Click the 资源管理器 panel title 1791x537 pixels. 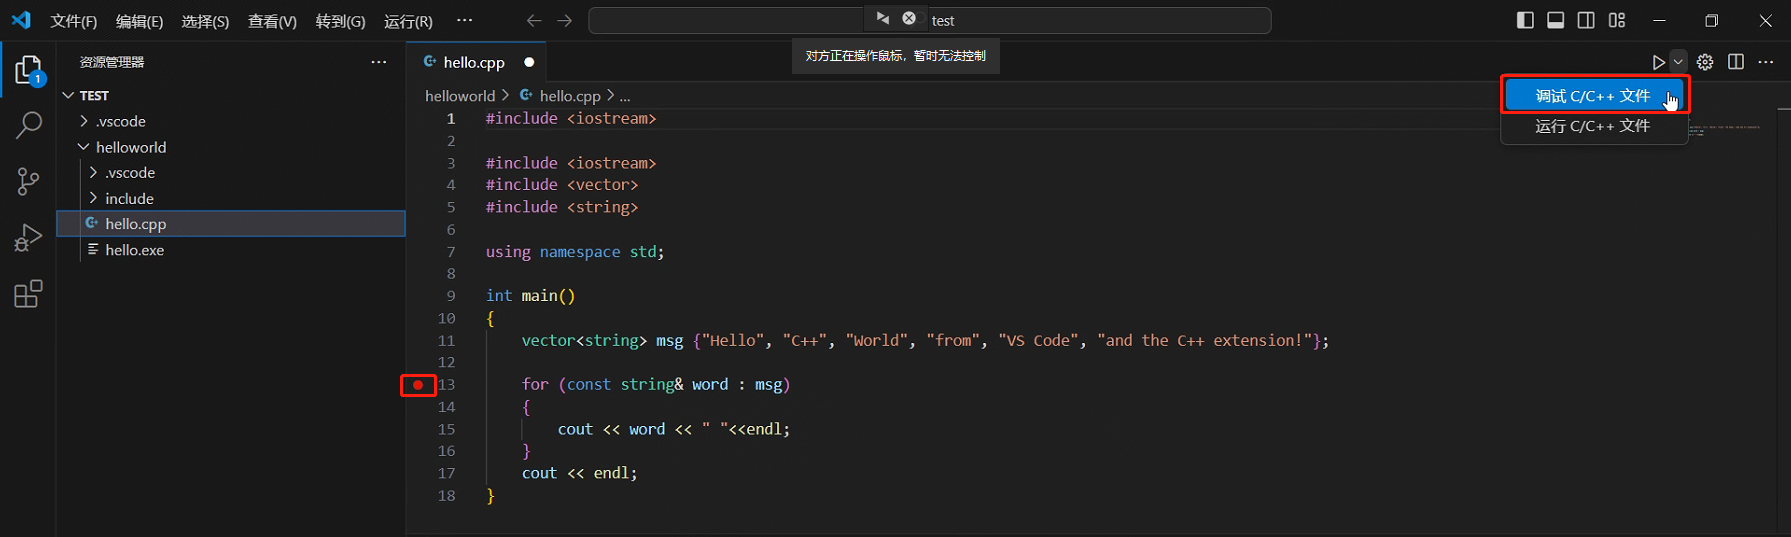click(112, 62)
